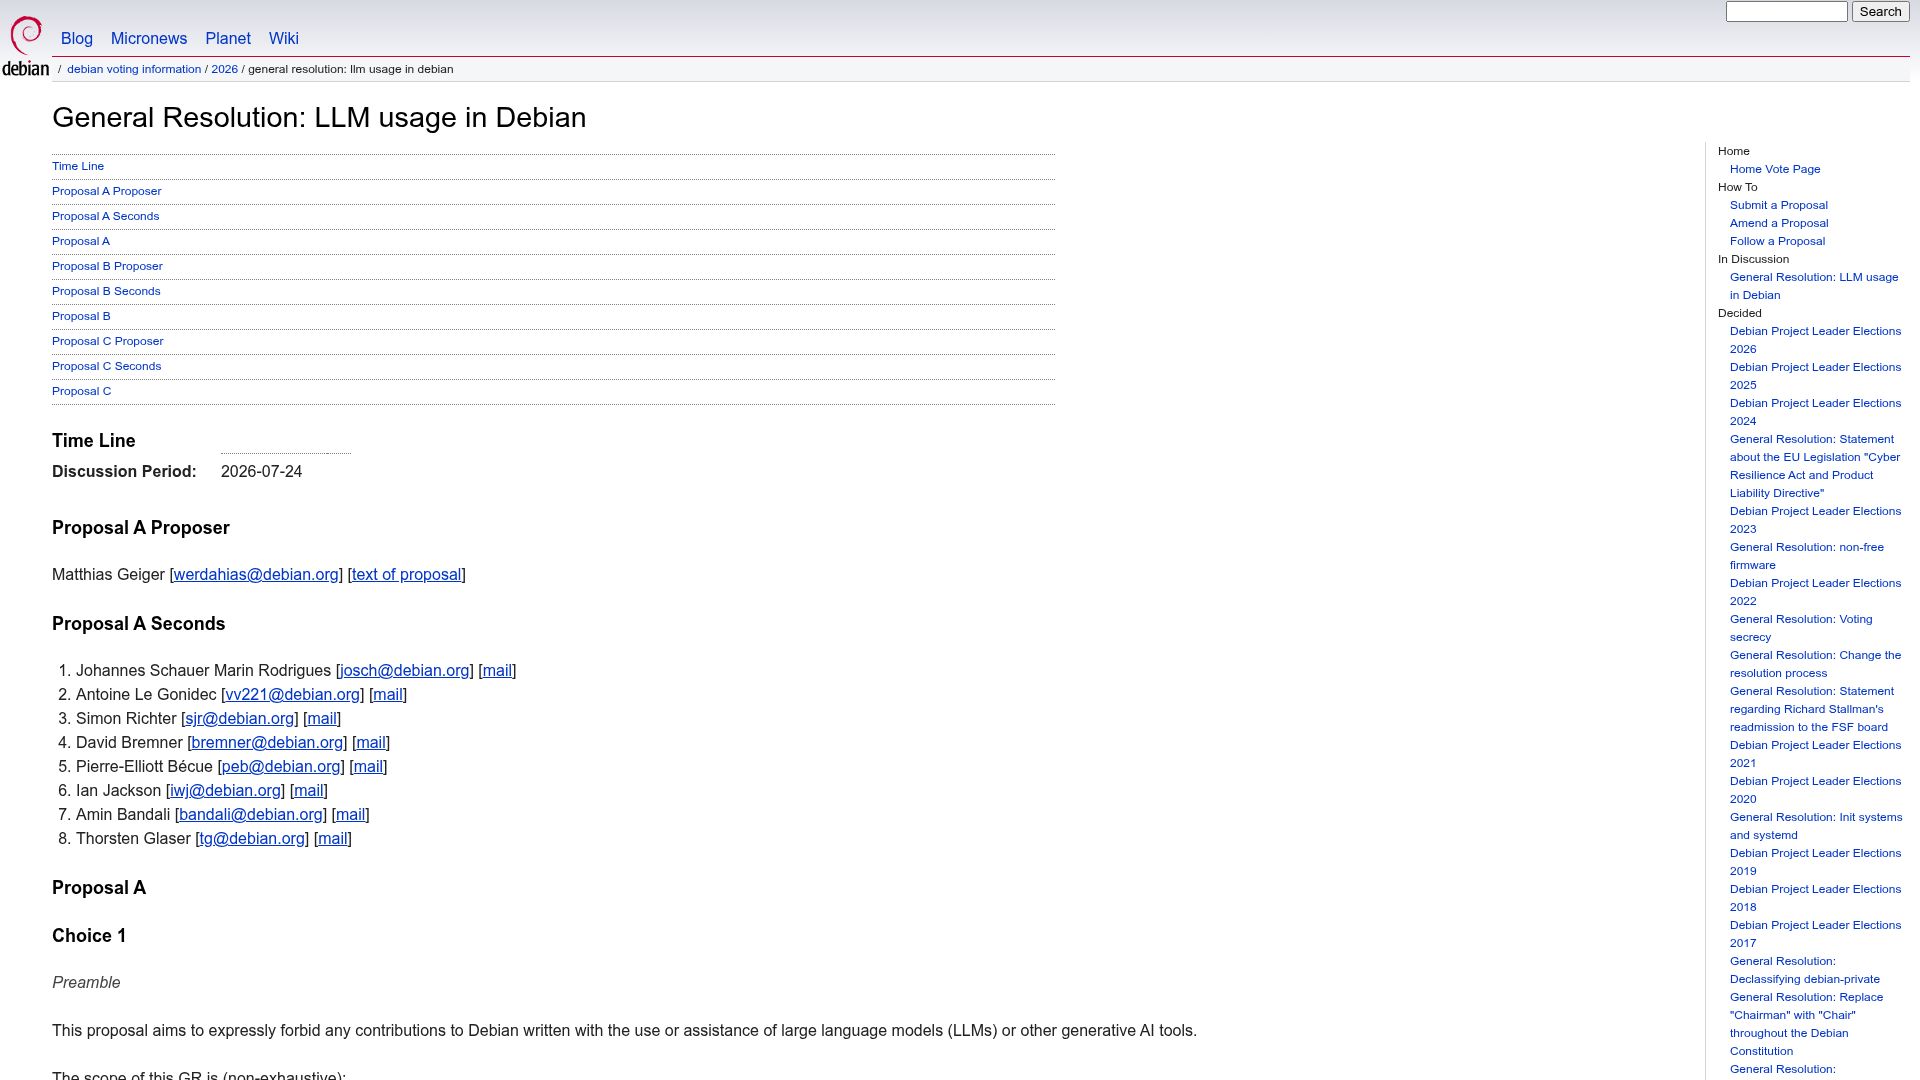Click the 2026-07-24 discussion period date
The width and height of the screenshot is (1920, 1080).
coord(261,471)
